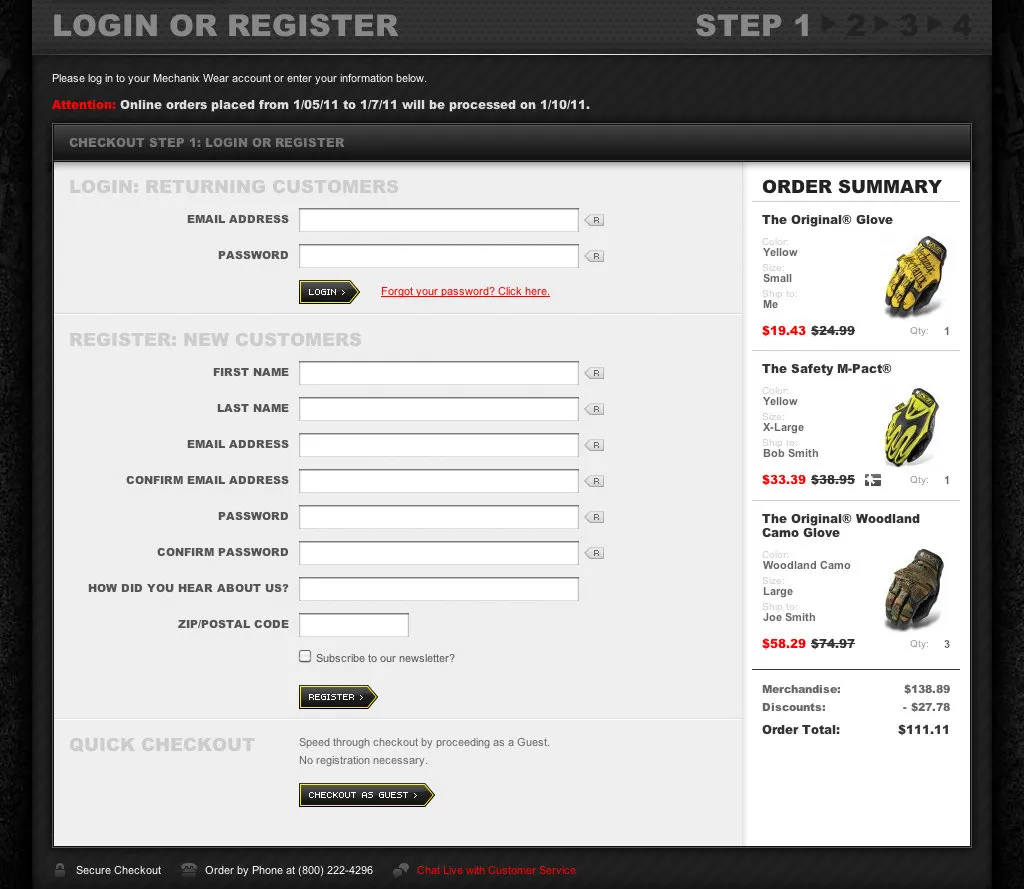Image resolution: width=1024 pixels, height=889 pixels.
Task: Click the Secure Checkout lock icon
Action: point(60,869)
